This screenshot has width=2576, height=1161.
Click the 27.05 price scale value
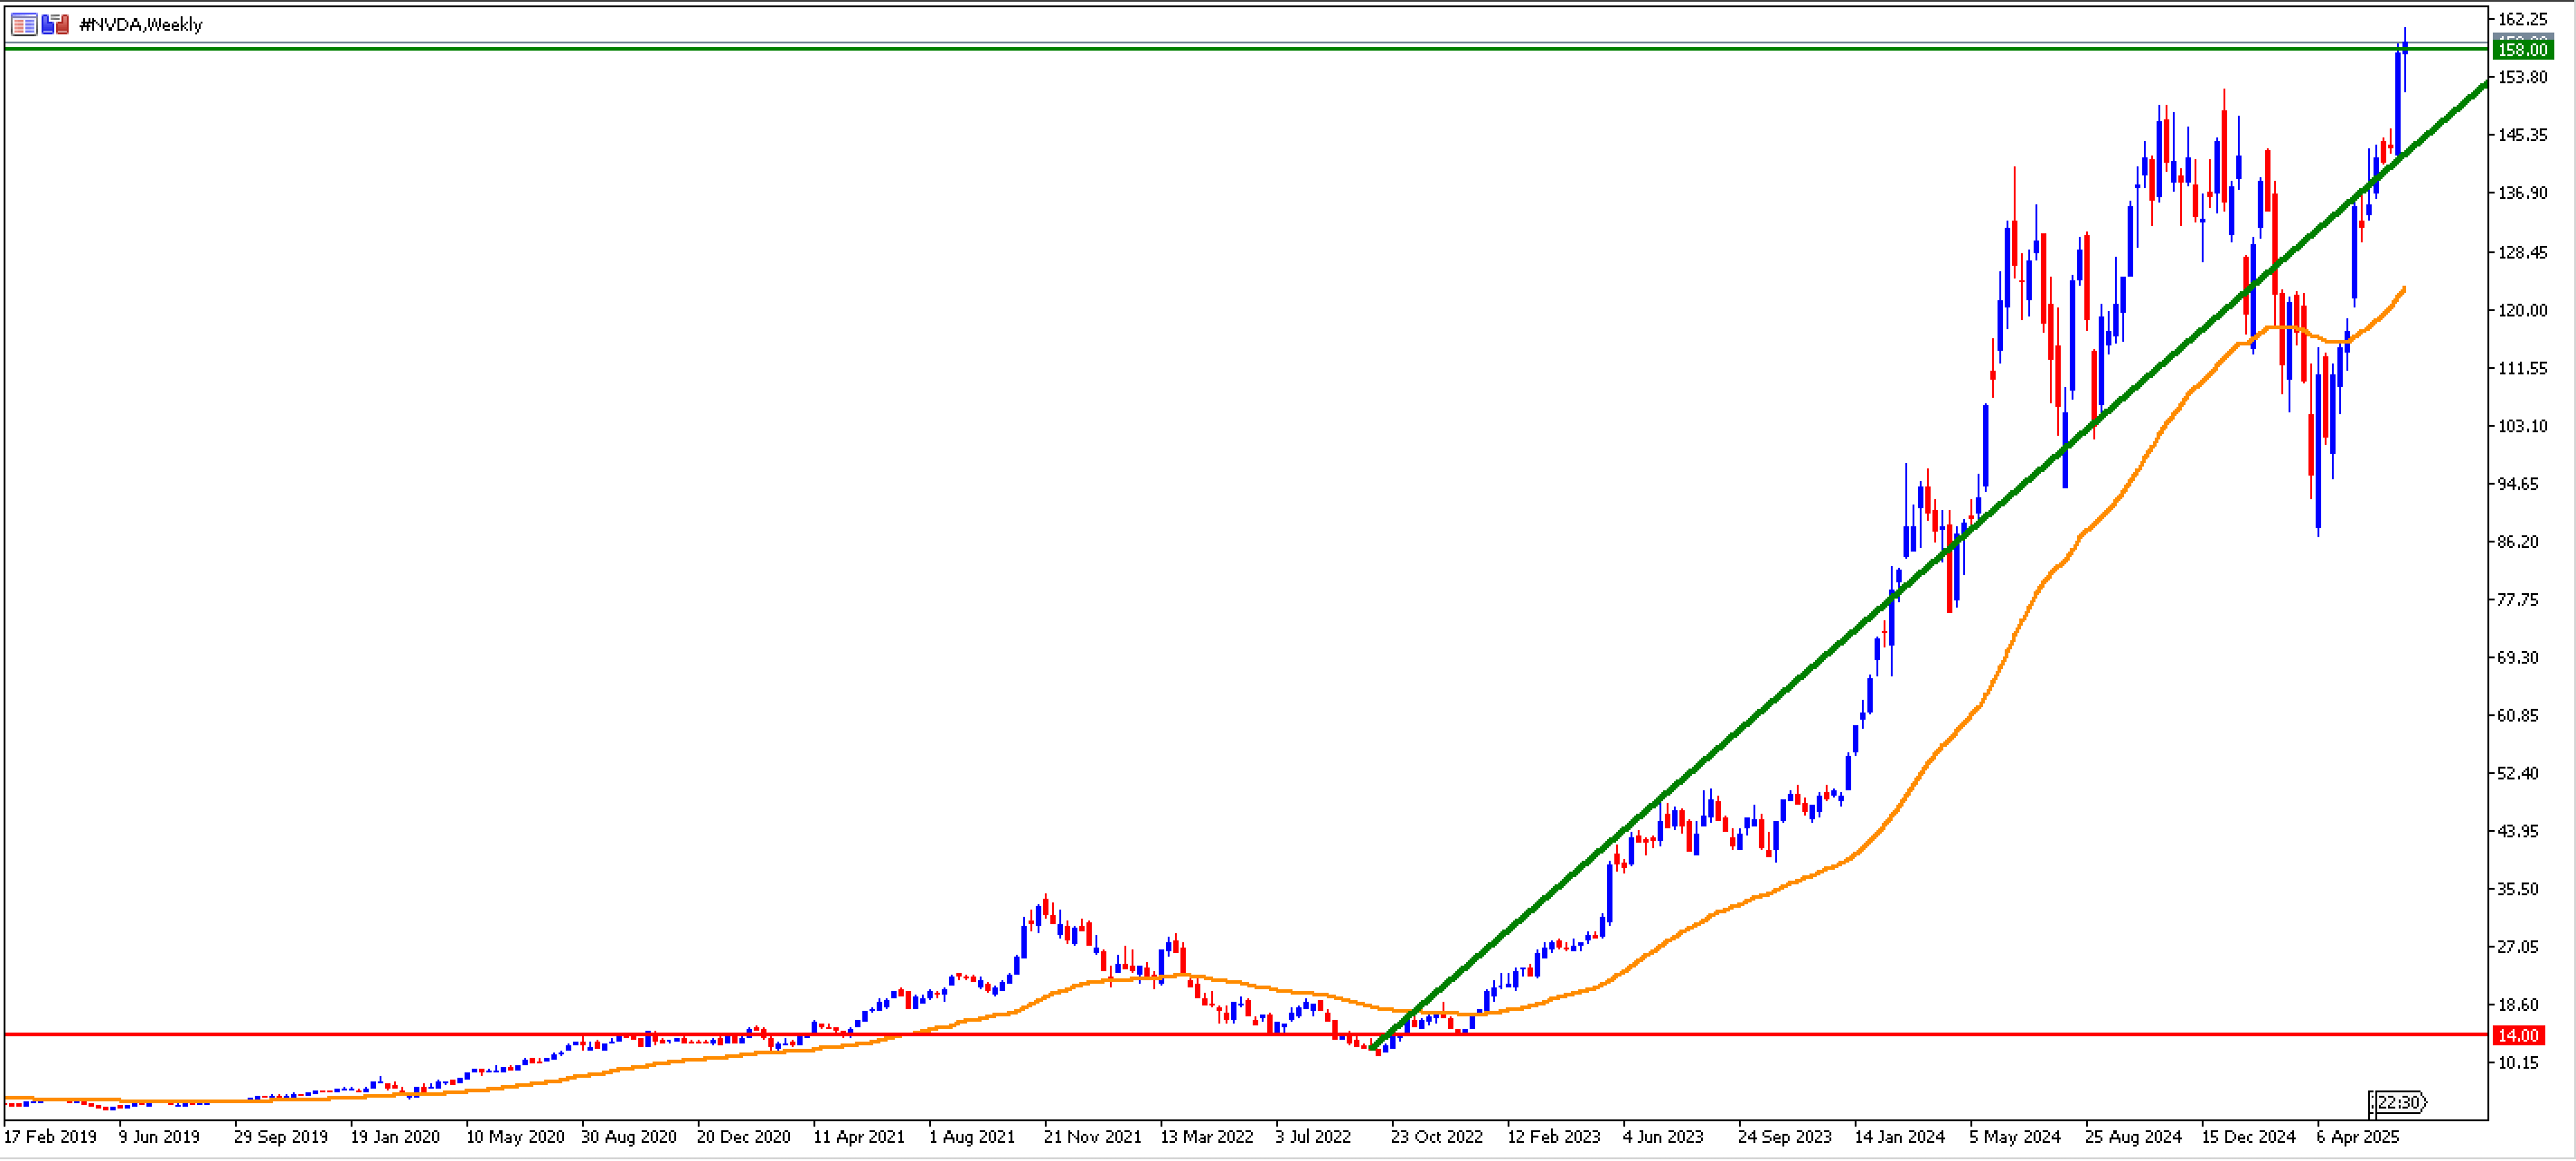(x=2518, y=947)
